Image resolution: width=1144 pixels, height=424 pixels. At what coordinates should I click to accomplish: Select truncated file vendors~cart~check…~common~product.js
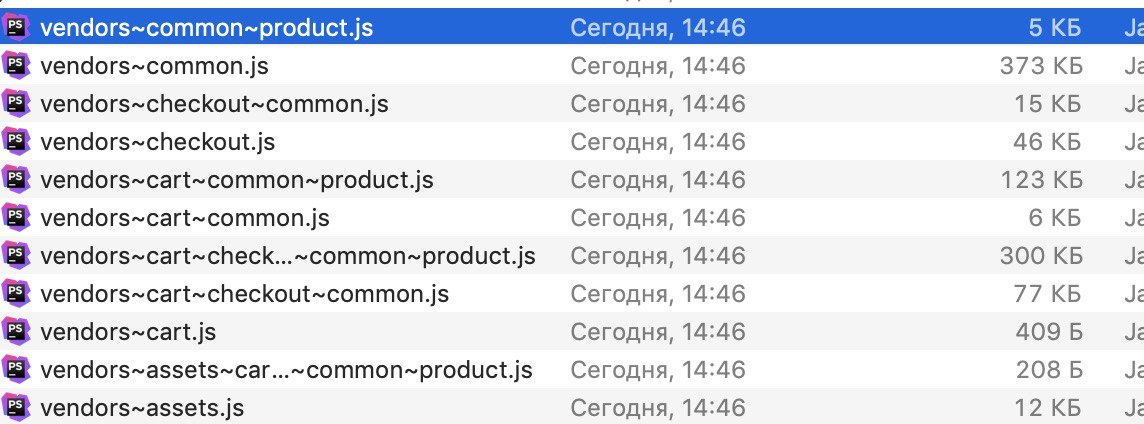[287, 256]
